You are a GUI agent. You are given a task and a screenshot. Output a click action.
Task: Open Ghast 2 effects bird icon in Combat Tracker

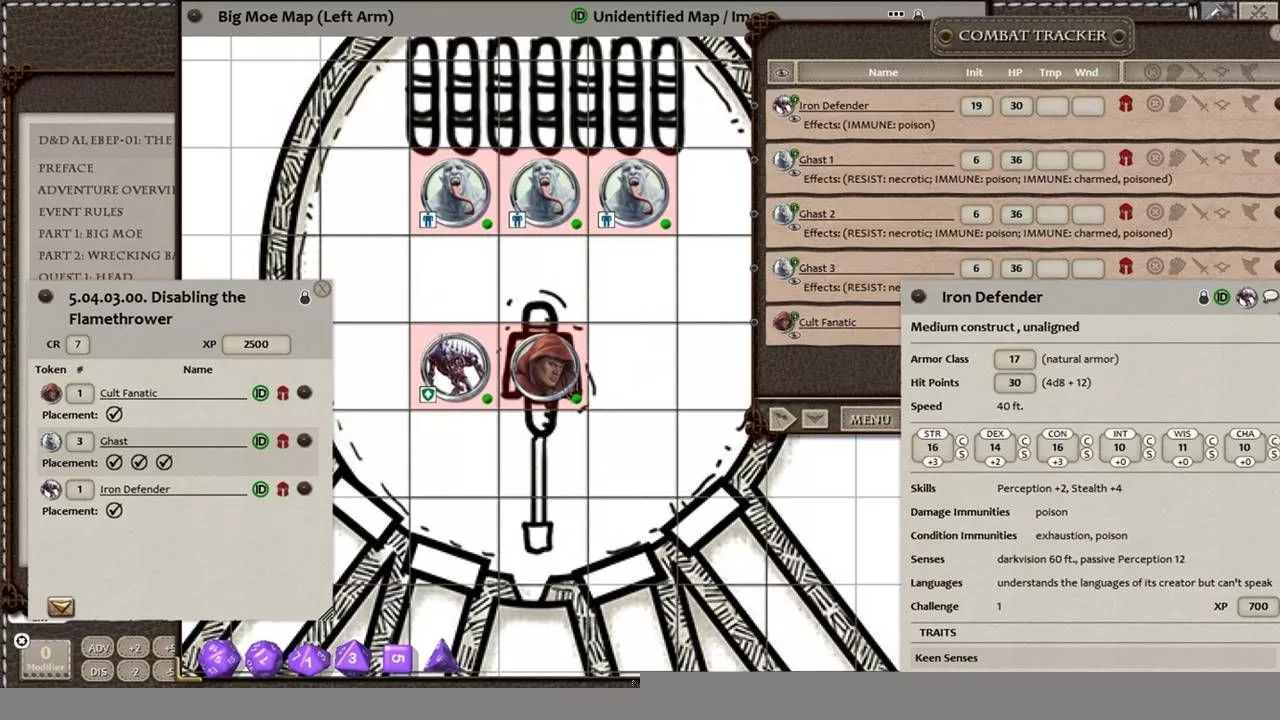tap(1250, 212)
